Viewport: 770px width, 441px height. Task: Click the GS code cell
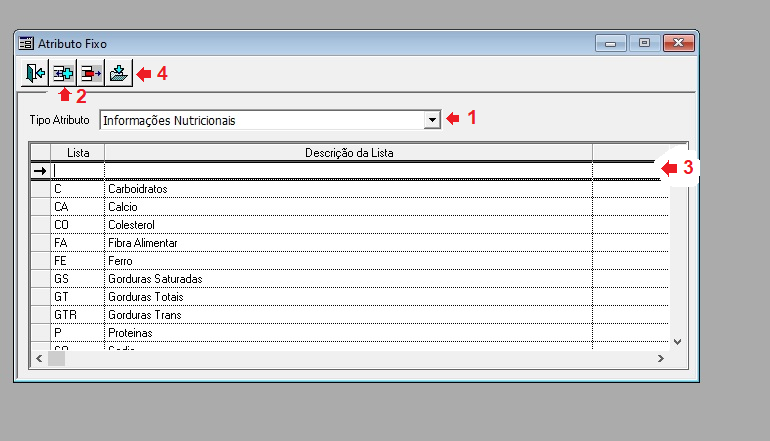[x=78, y=278]
